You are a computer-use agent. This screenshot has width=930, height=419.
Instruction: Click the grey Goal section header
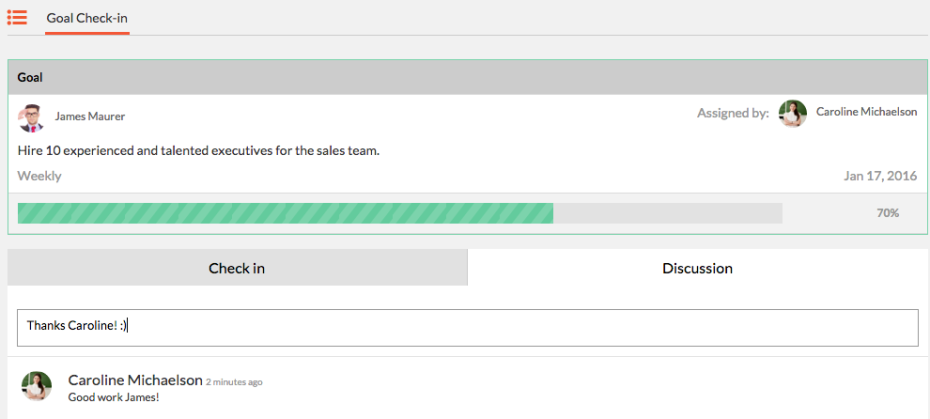(467, 77)
